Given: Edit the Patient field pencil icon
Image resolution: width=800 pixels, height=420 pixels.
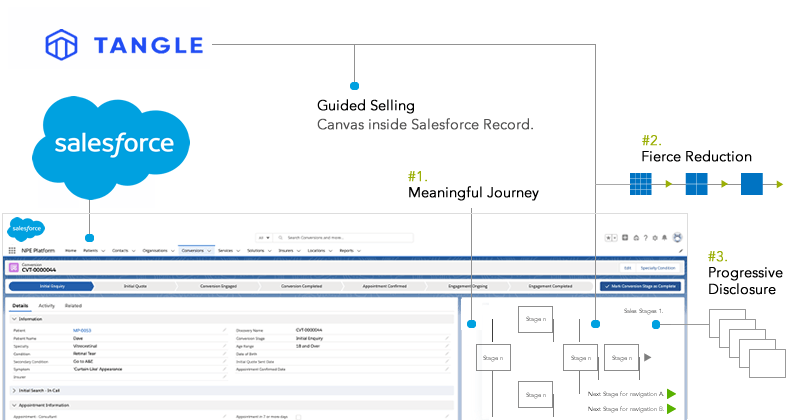Looking at the screenshot, I should pyautogui.click(x=224, y=330).
